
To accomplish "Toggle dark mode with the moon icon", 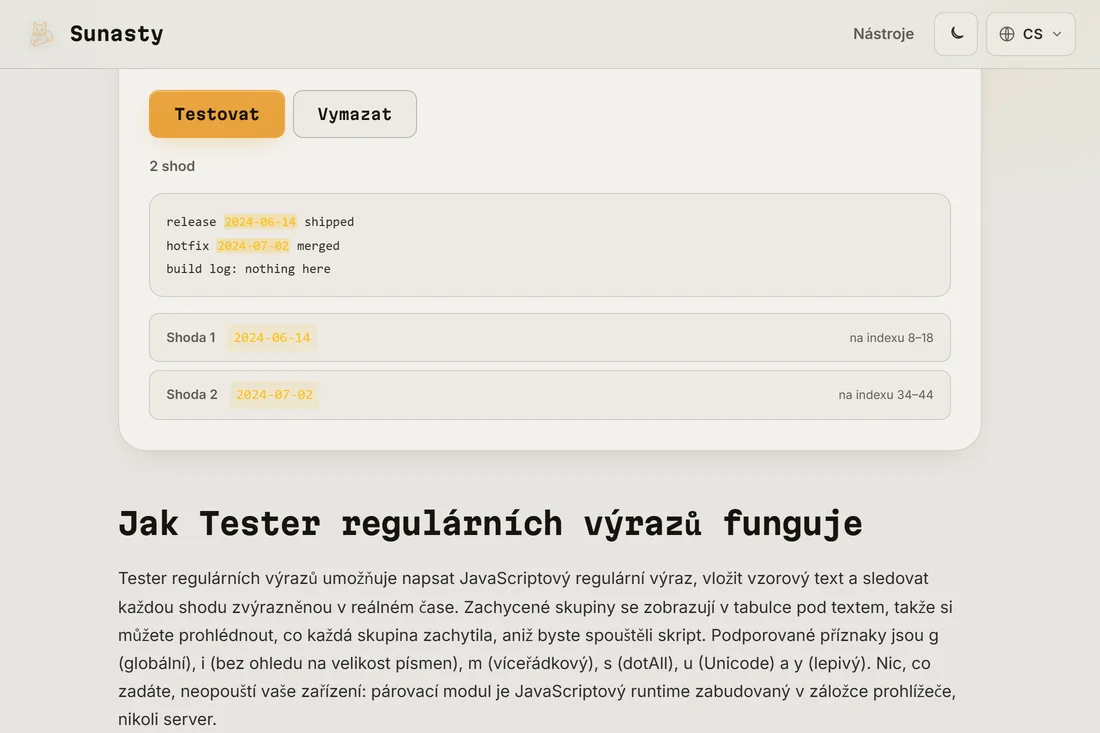I will pos(955,34).
